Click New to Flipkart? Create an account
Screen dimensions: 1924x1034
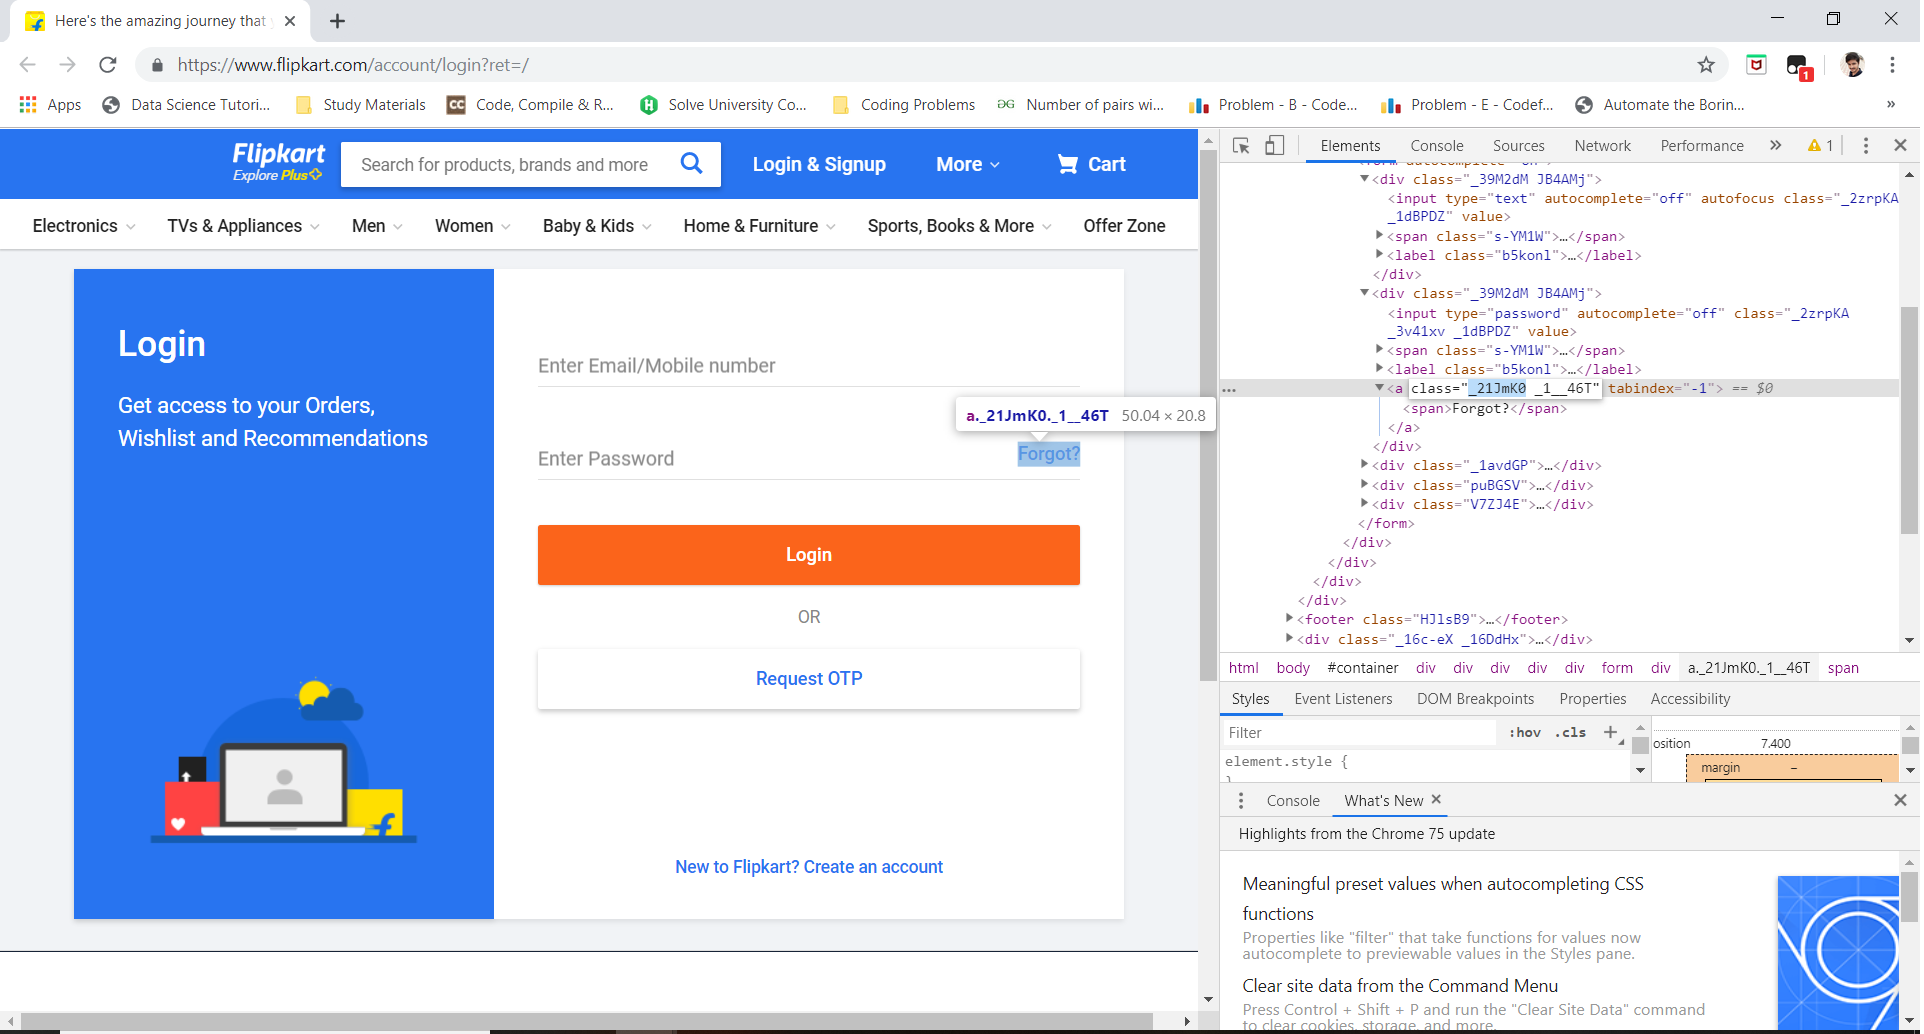point(808,867)
